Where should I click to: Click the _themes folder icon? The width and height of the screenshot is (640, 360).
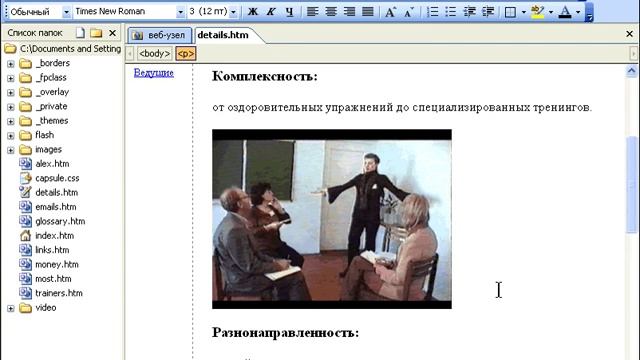(x=25, y=121)
